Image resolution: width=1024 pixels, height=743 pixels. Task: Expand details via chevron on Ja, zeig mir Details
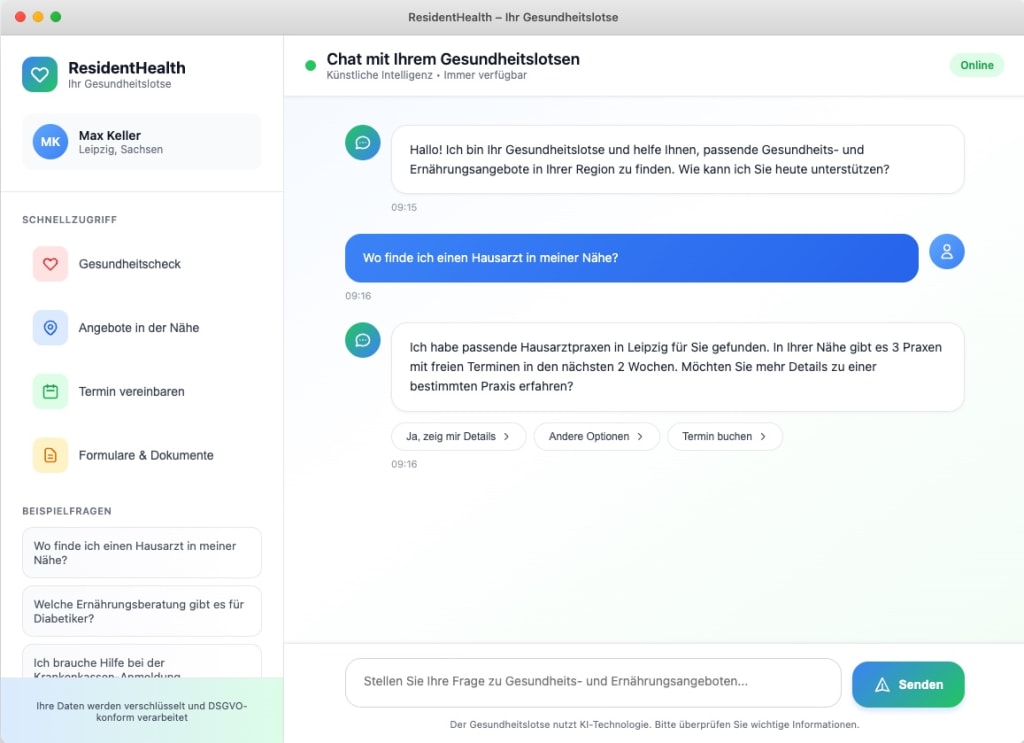[505, 436]
